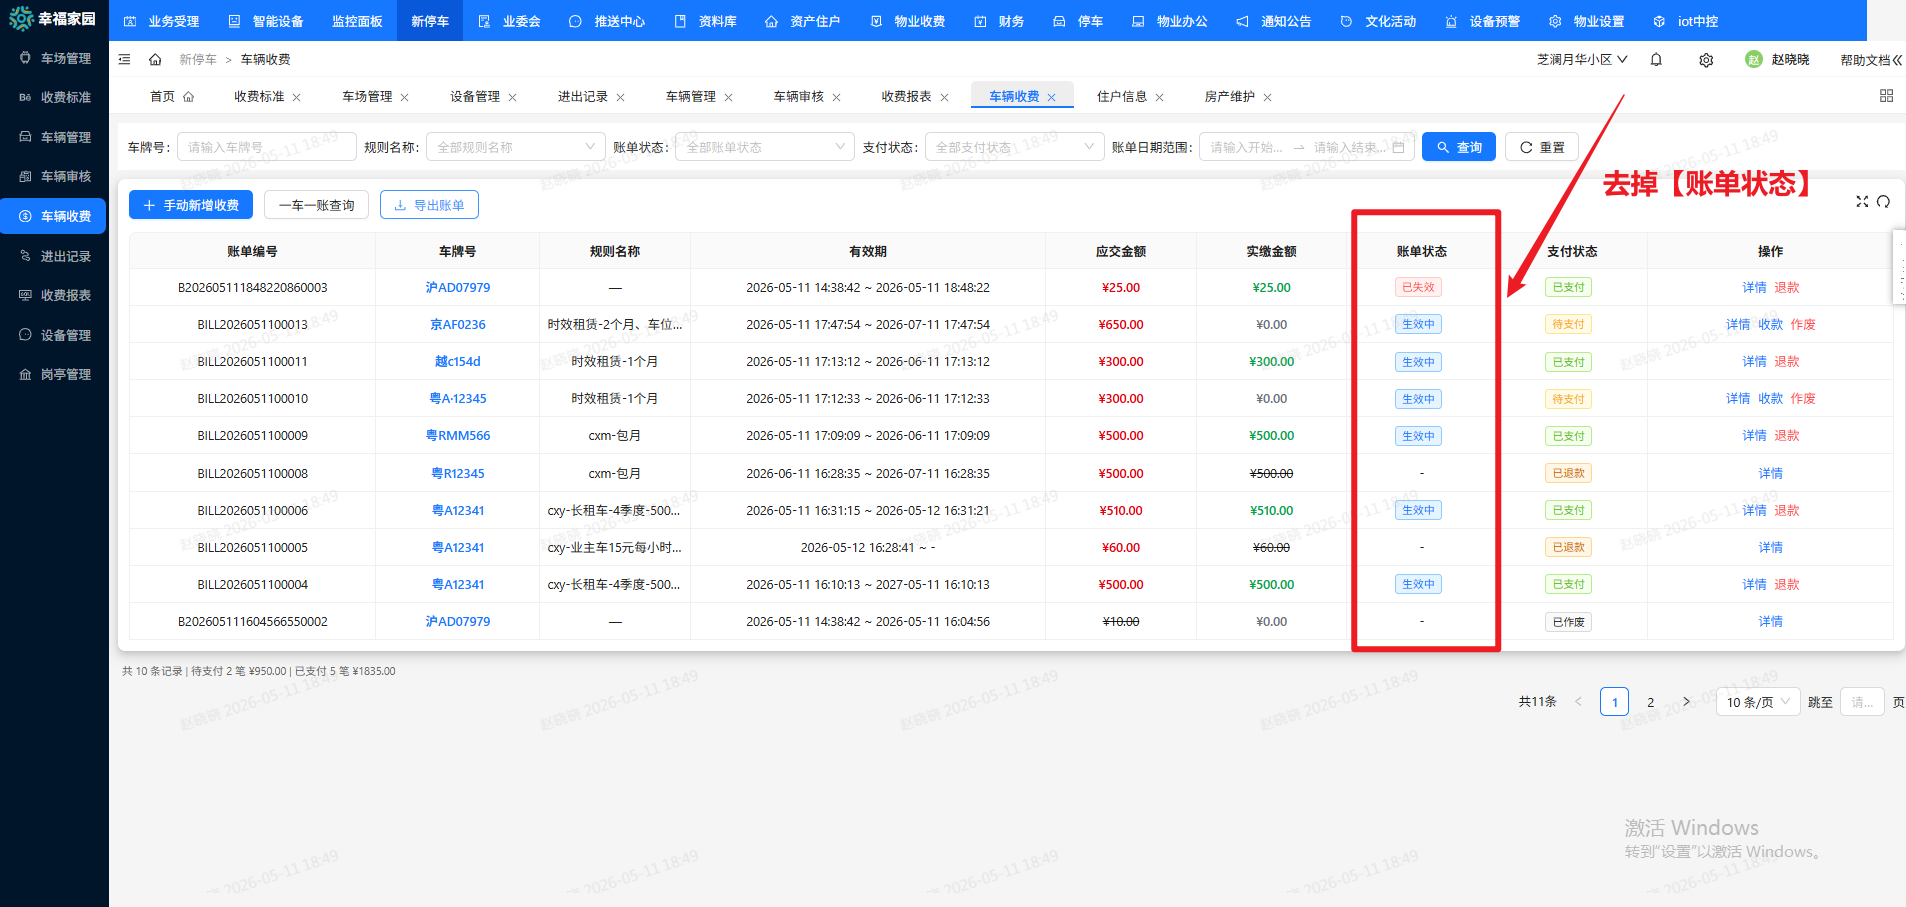The image size is (1906, 907).
Task: Open the 财务 top menu
Action: [x=1000, y=21]
